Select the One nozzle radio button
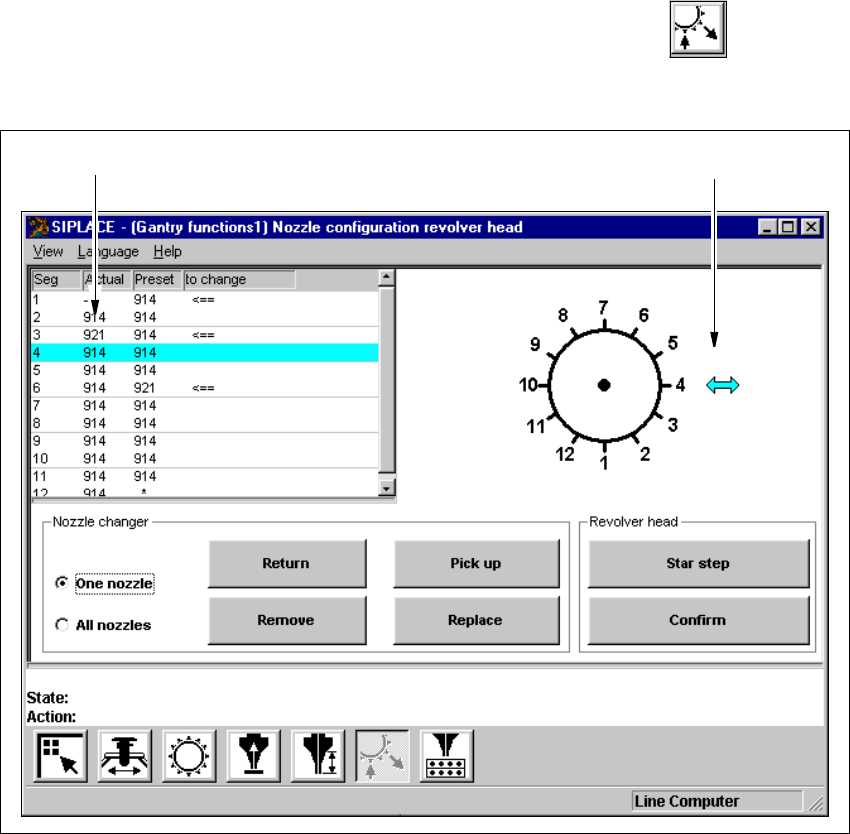 [x=62, y=583]
